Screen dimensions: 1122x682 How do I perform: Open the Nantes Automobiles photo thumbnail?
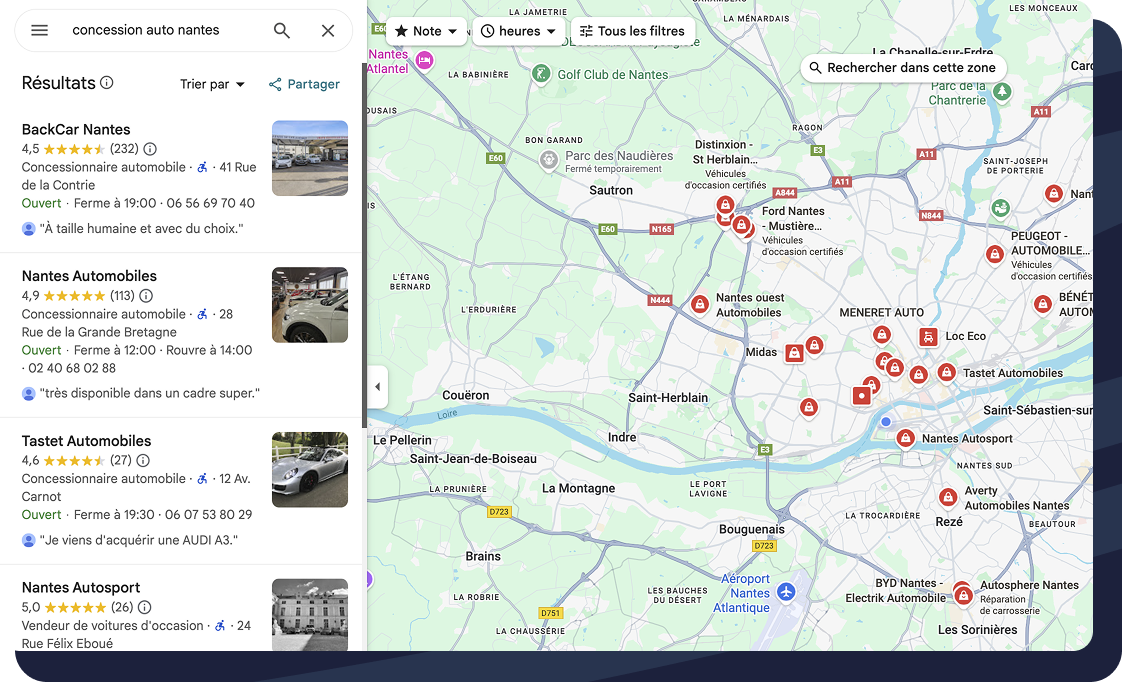click(x=310, y=305)
